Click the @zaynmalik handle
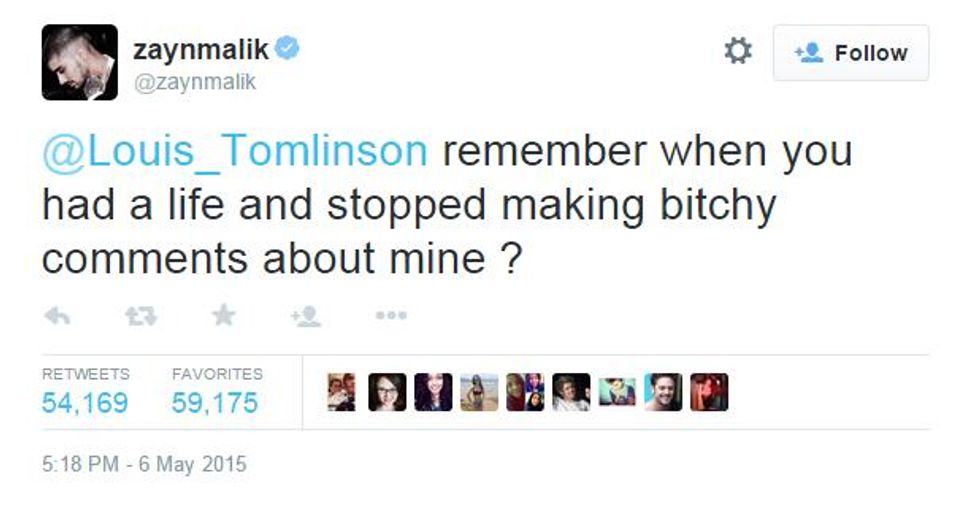This screenshot has height=520, width=980. point(194,82)
